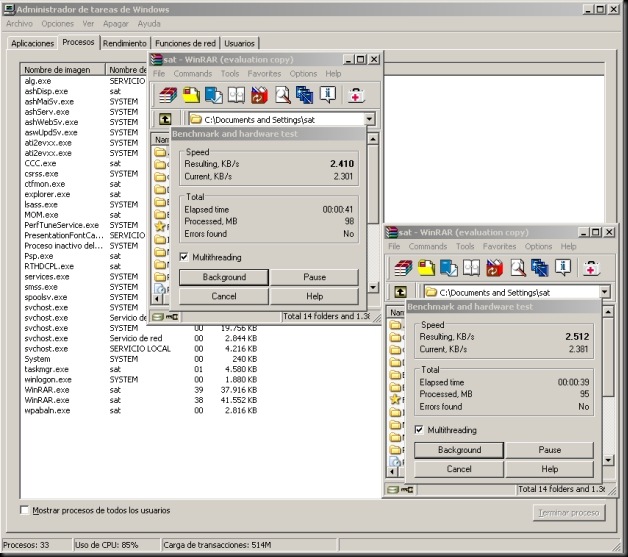The width and height of the screenshot is (628, 557).
Task: Open the path dropdown in the lower-right WinRAR window
Action: [605, 292]
